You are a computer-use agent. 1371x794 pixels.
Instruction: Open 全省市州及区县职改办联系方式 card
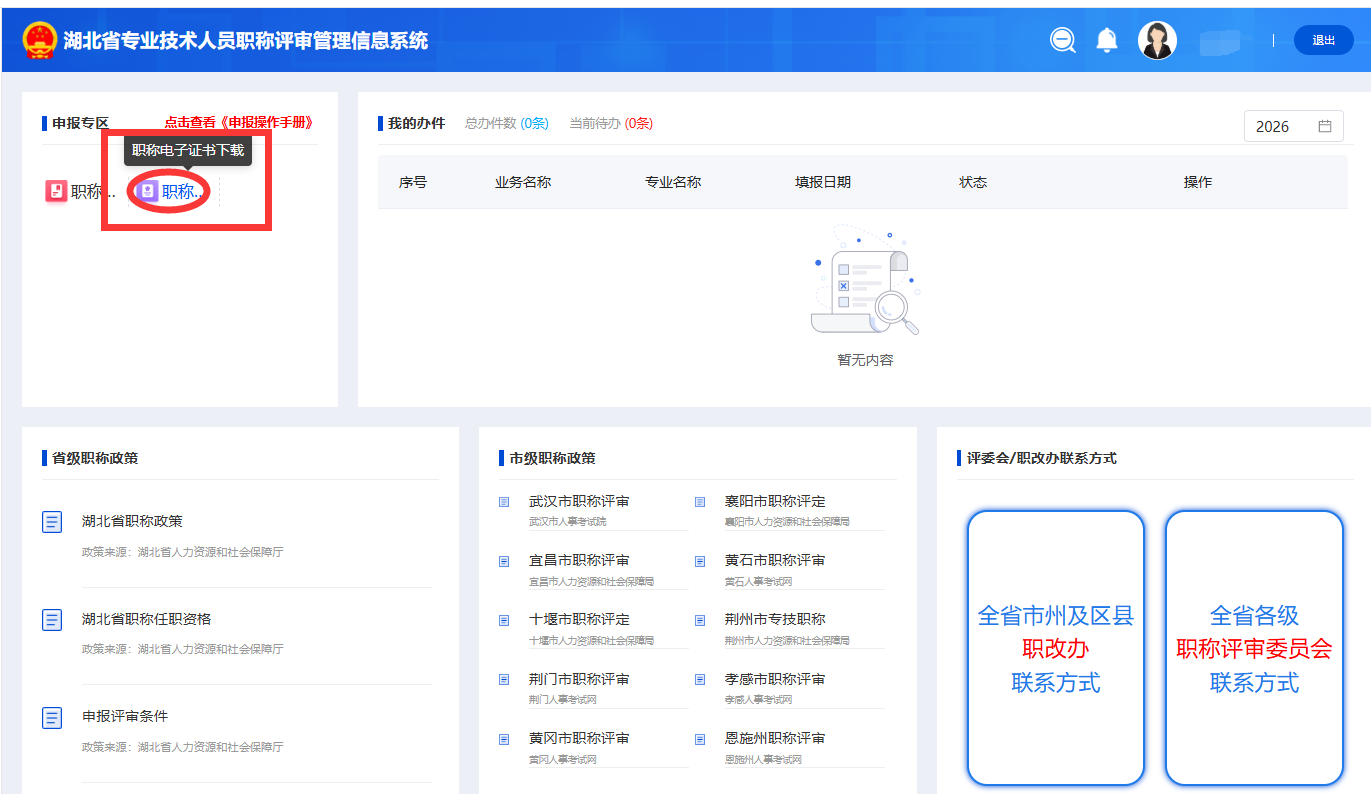[1055, 648]
